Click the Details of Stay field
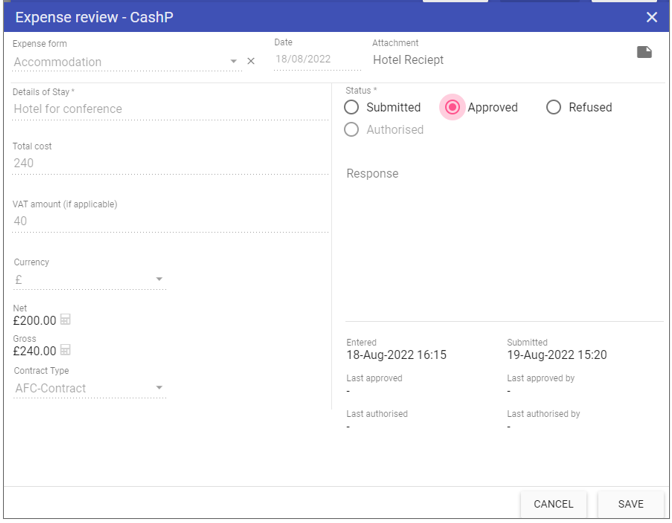The image size is (672, 523). coord(170,109)
